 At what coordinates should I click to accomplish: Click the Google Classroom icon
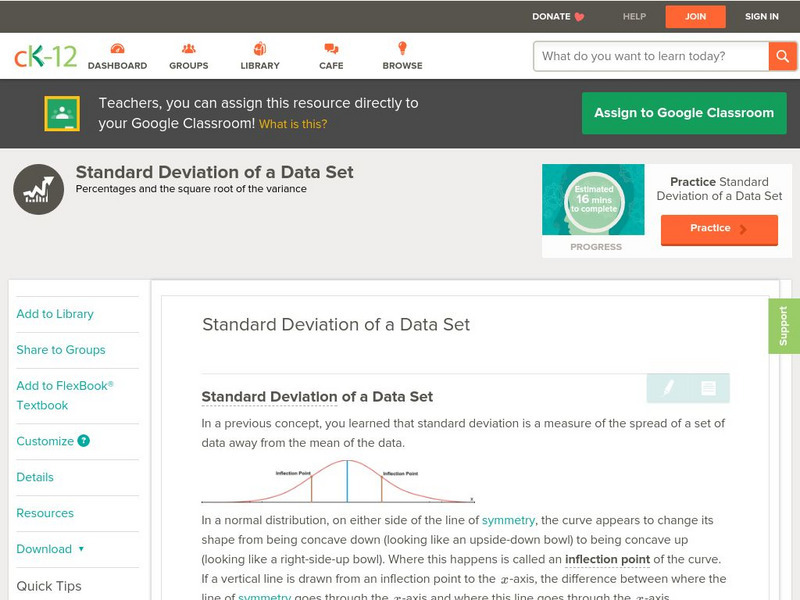pos(62,113)
